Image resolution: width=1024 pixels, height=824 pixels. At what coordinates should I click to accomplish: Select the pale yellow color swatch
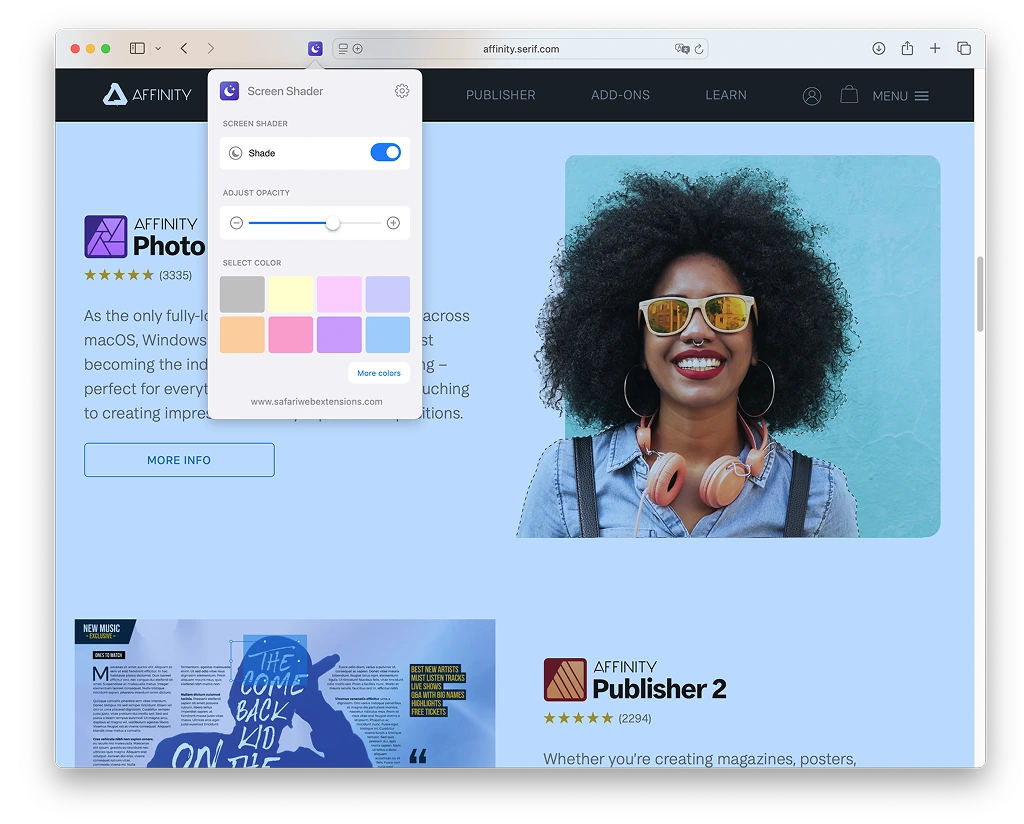click(291, 294)
